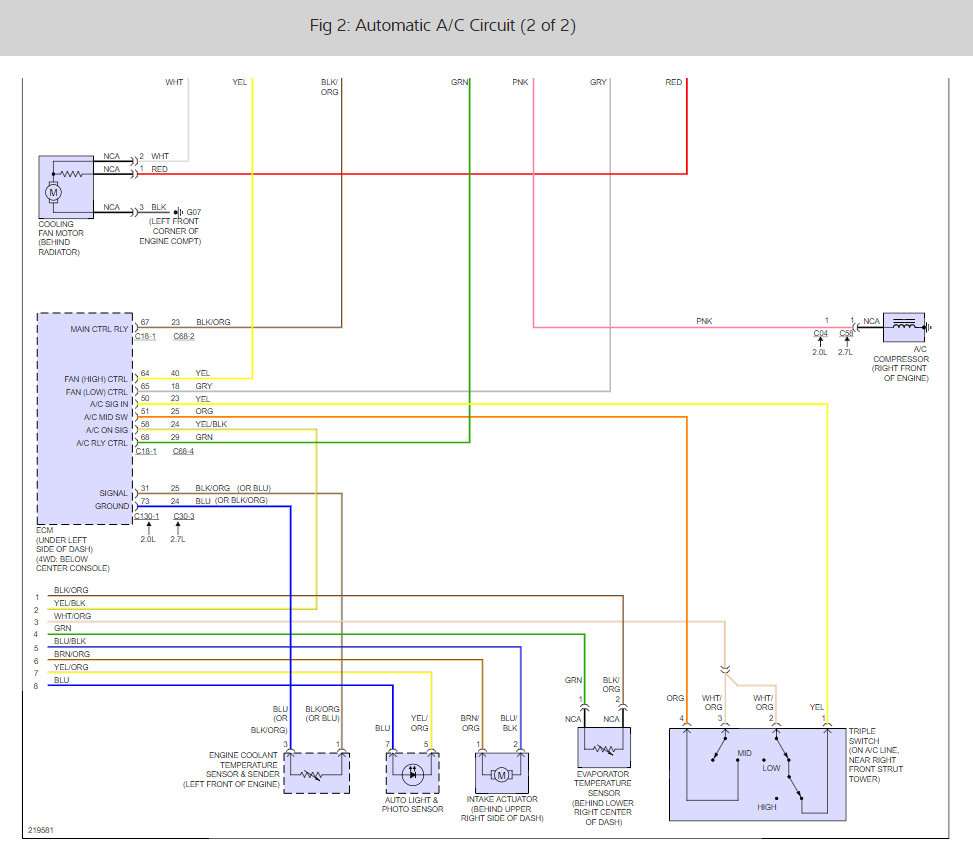The width and height of the screenshot is (973, 855).
Task: Click the 'PNK' label on the compressor wire
Action: (704, 321)
